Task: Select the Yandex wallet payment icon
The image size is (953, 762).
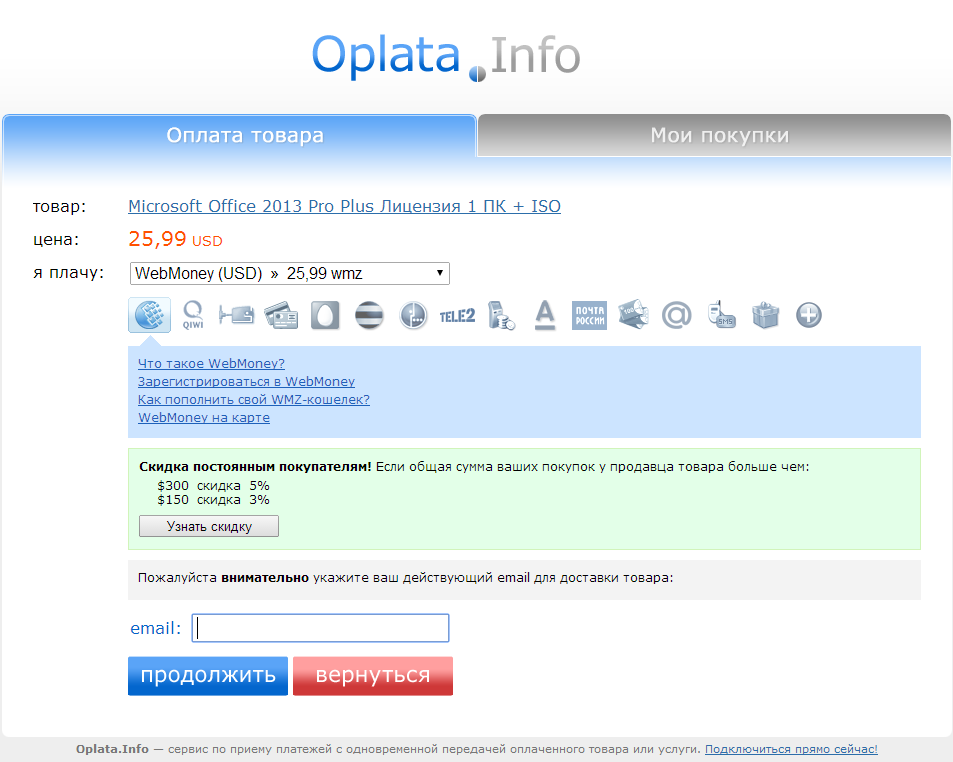Action: point(236,315)
